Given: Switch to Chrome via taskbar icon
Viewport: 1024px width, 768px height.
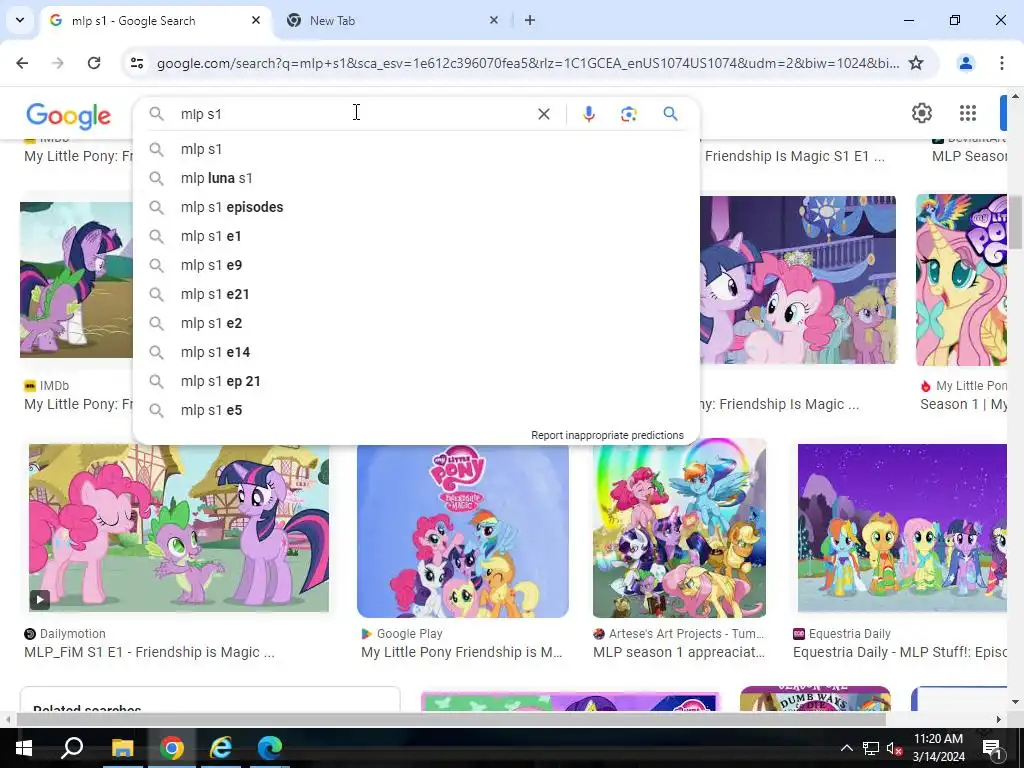Looking at the screenshot, I should 172,748.
